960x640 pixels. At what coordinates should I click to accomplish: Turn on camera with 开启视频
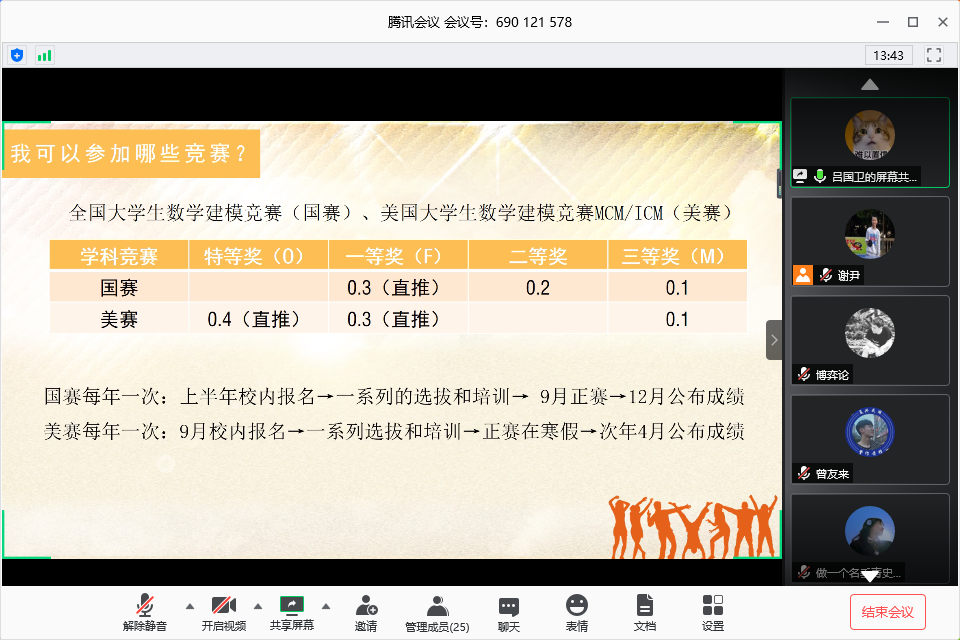click(x=224, y=612)
